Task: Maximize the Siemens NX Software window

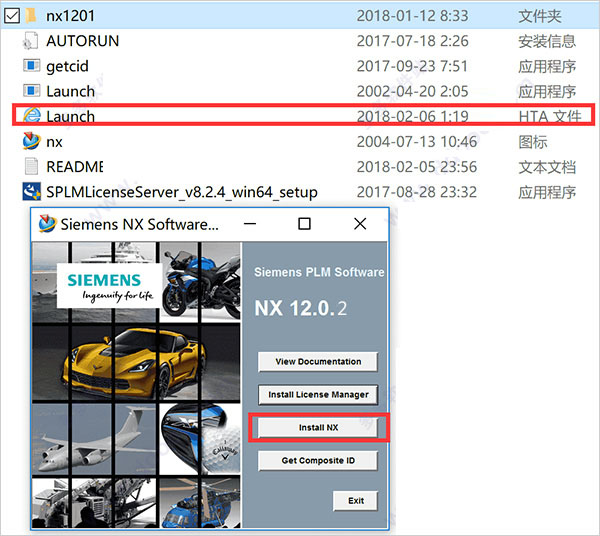Action: coord(305,224)
